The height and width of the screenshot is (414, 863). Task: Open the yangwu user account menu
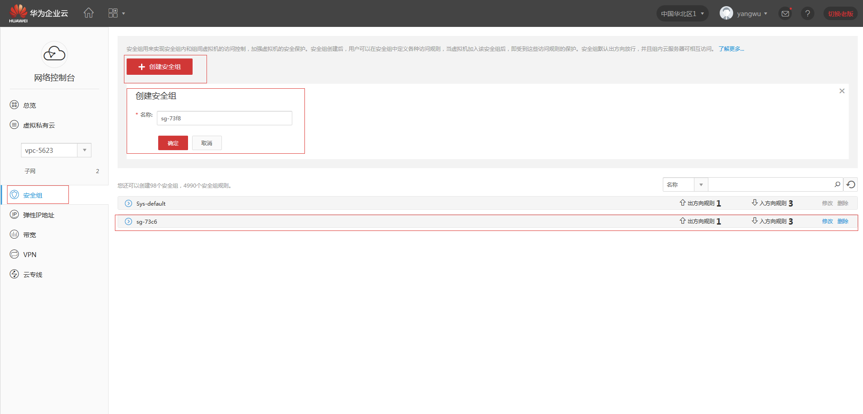[x=744, y=14]
